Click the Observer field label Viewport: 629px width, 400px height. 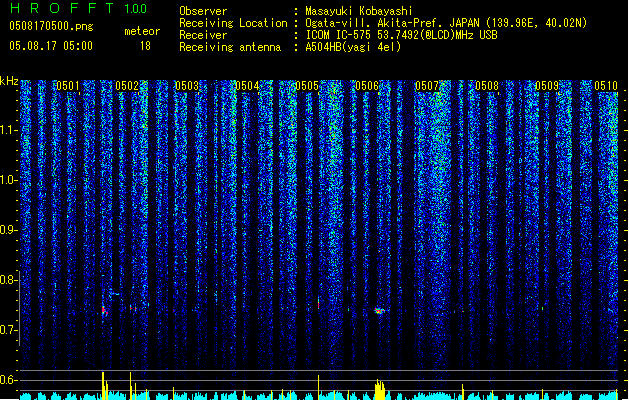[203, 11]
